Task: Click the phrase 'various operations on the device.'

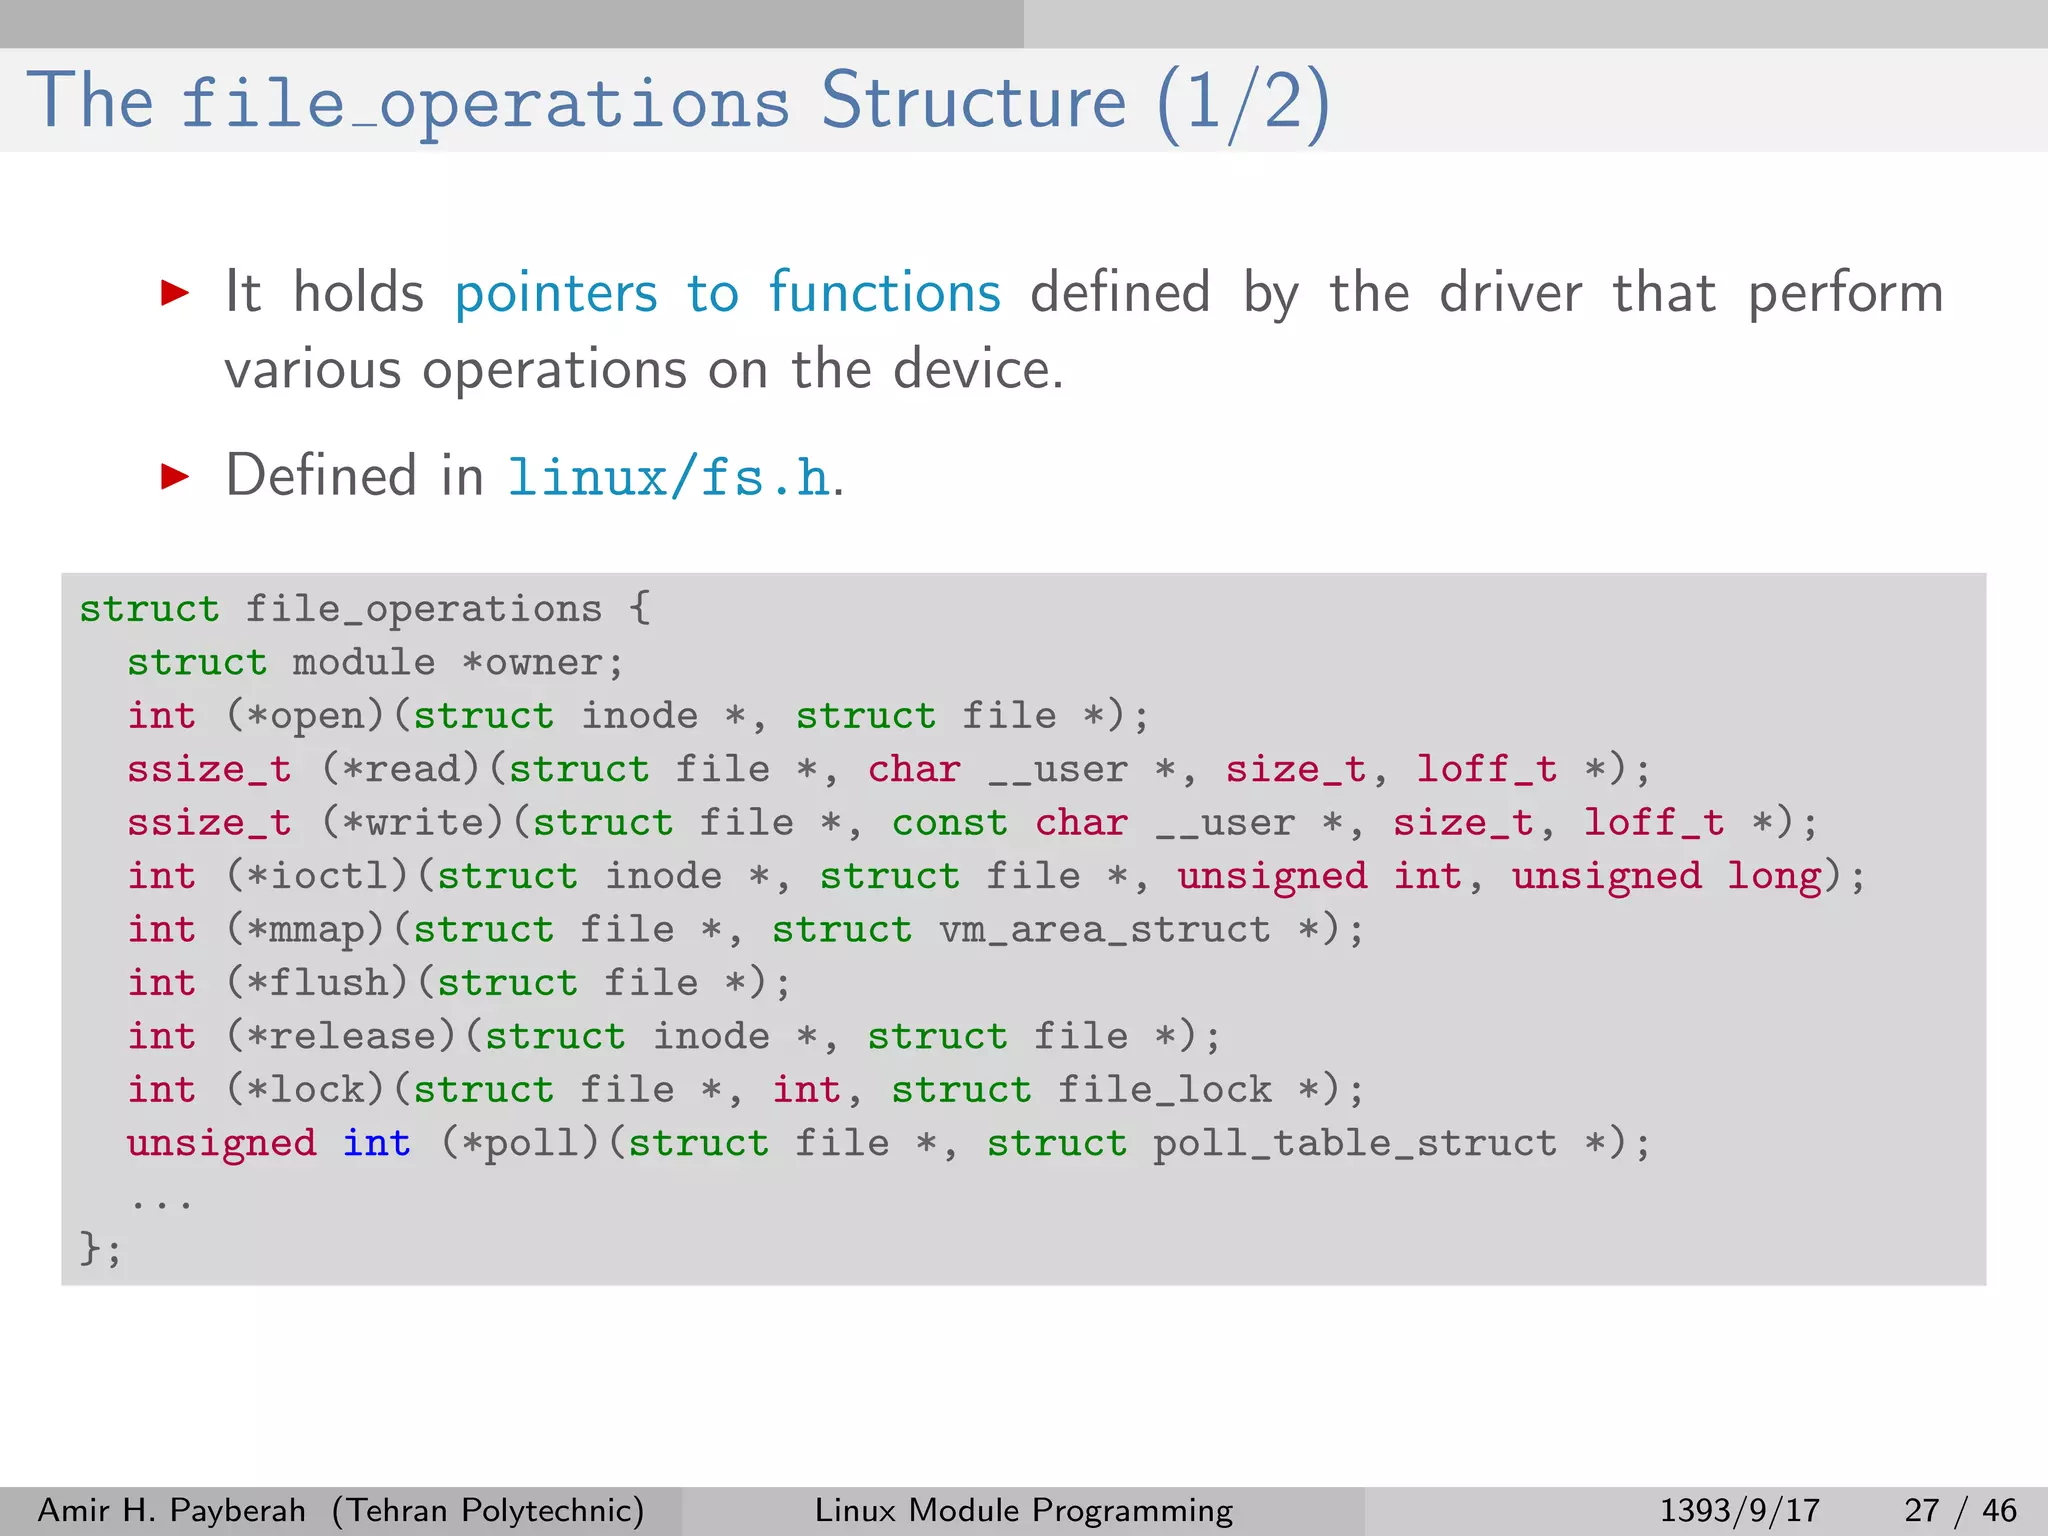Action: click(644, 369)
